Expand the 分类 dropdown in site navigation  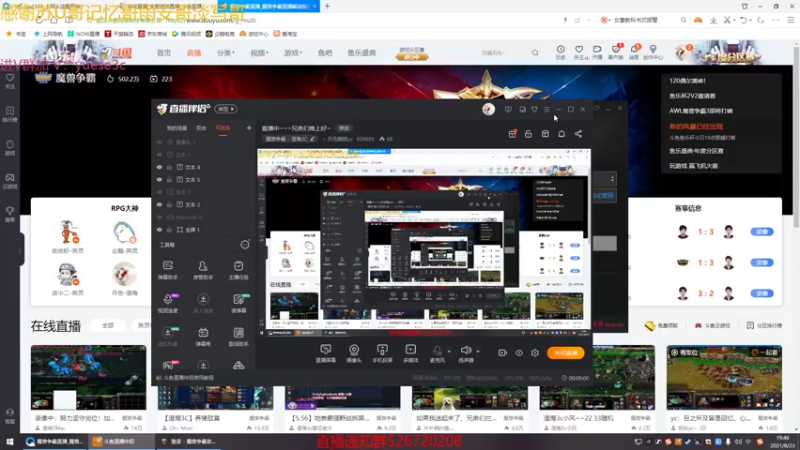coord(226,53)
